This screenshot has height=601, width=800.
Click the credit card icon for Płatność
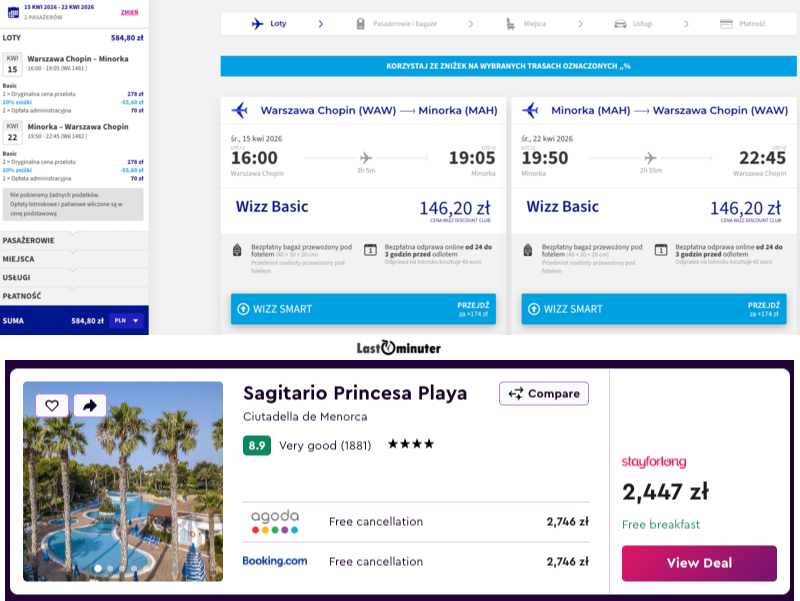click(727, 24)
